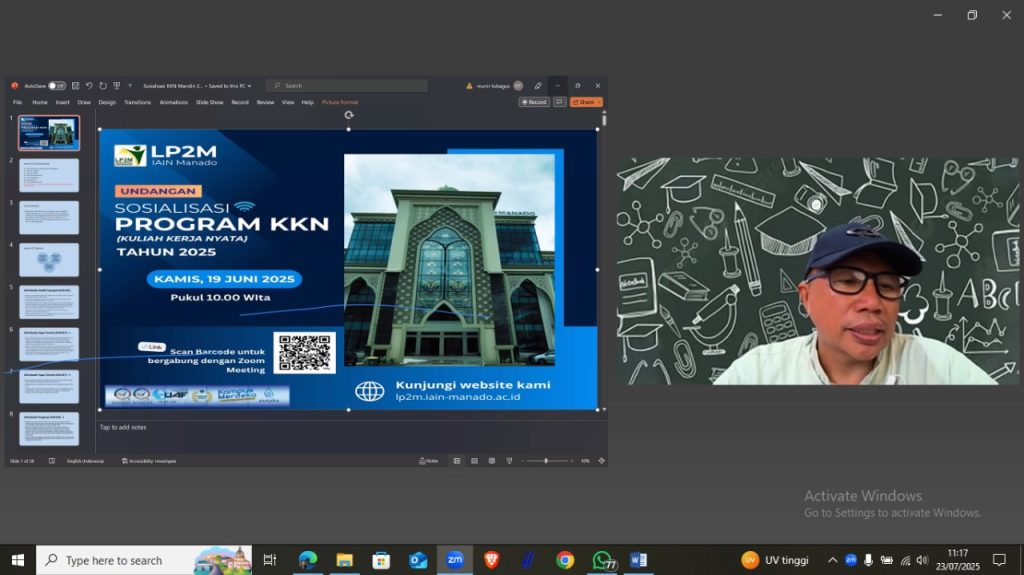This screenshot has width=1024, height=575.
Task: Switch to Slide Sorter view icon
Action: (x=474, y=461)
